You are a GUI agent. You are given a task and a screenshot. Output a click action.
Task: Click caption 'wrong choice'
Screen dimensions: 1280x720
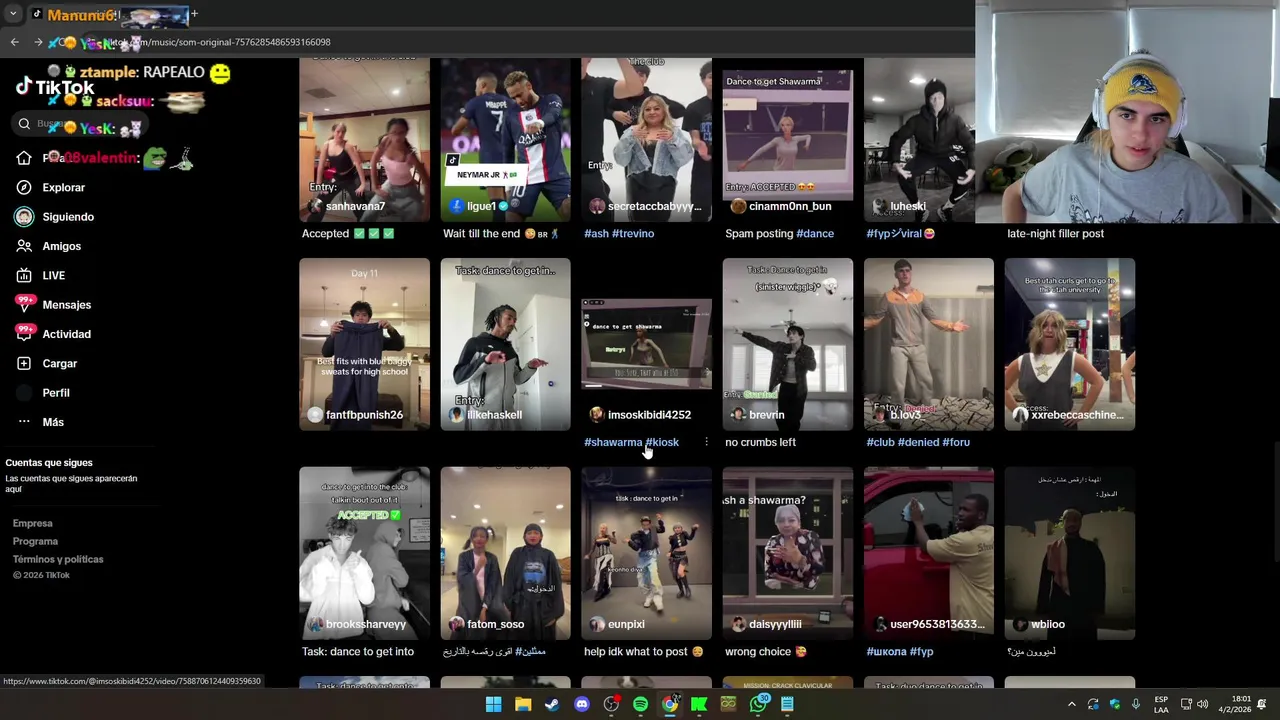(758, 651)
